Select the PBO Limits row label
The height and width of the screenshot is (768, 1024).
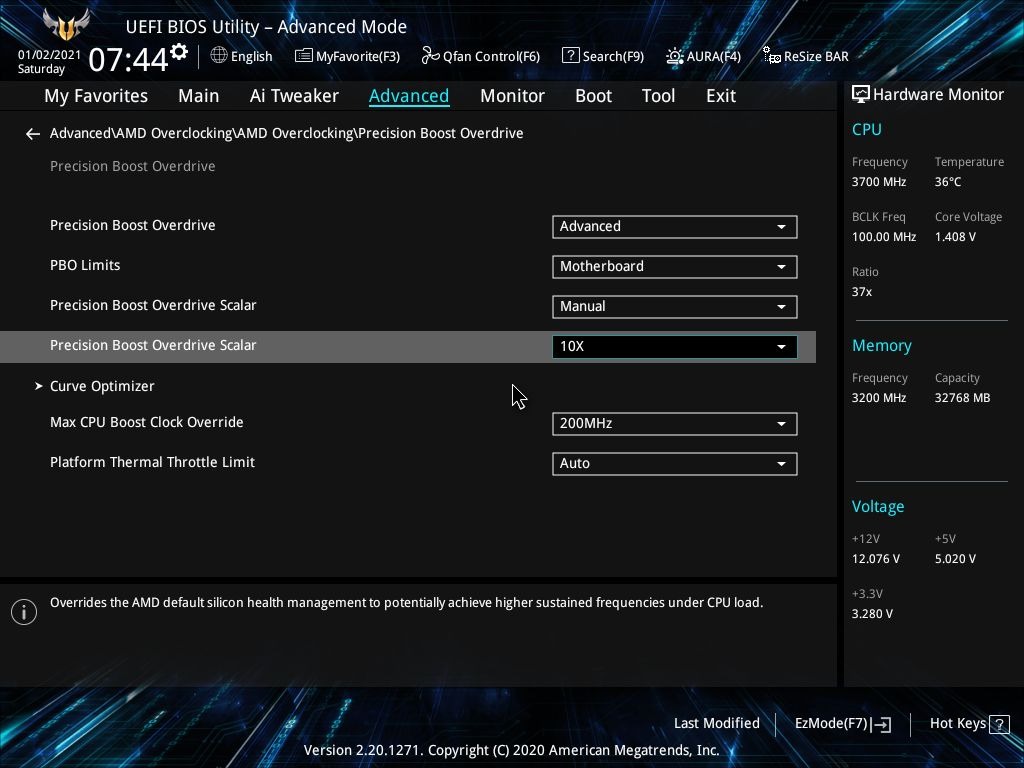(85, 265)
